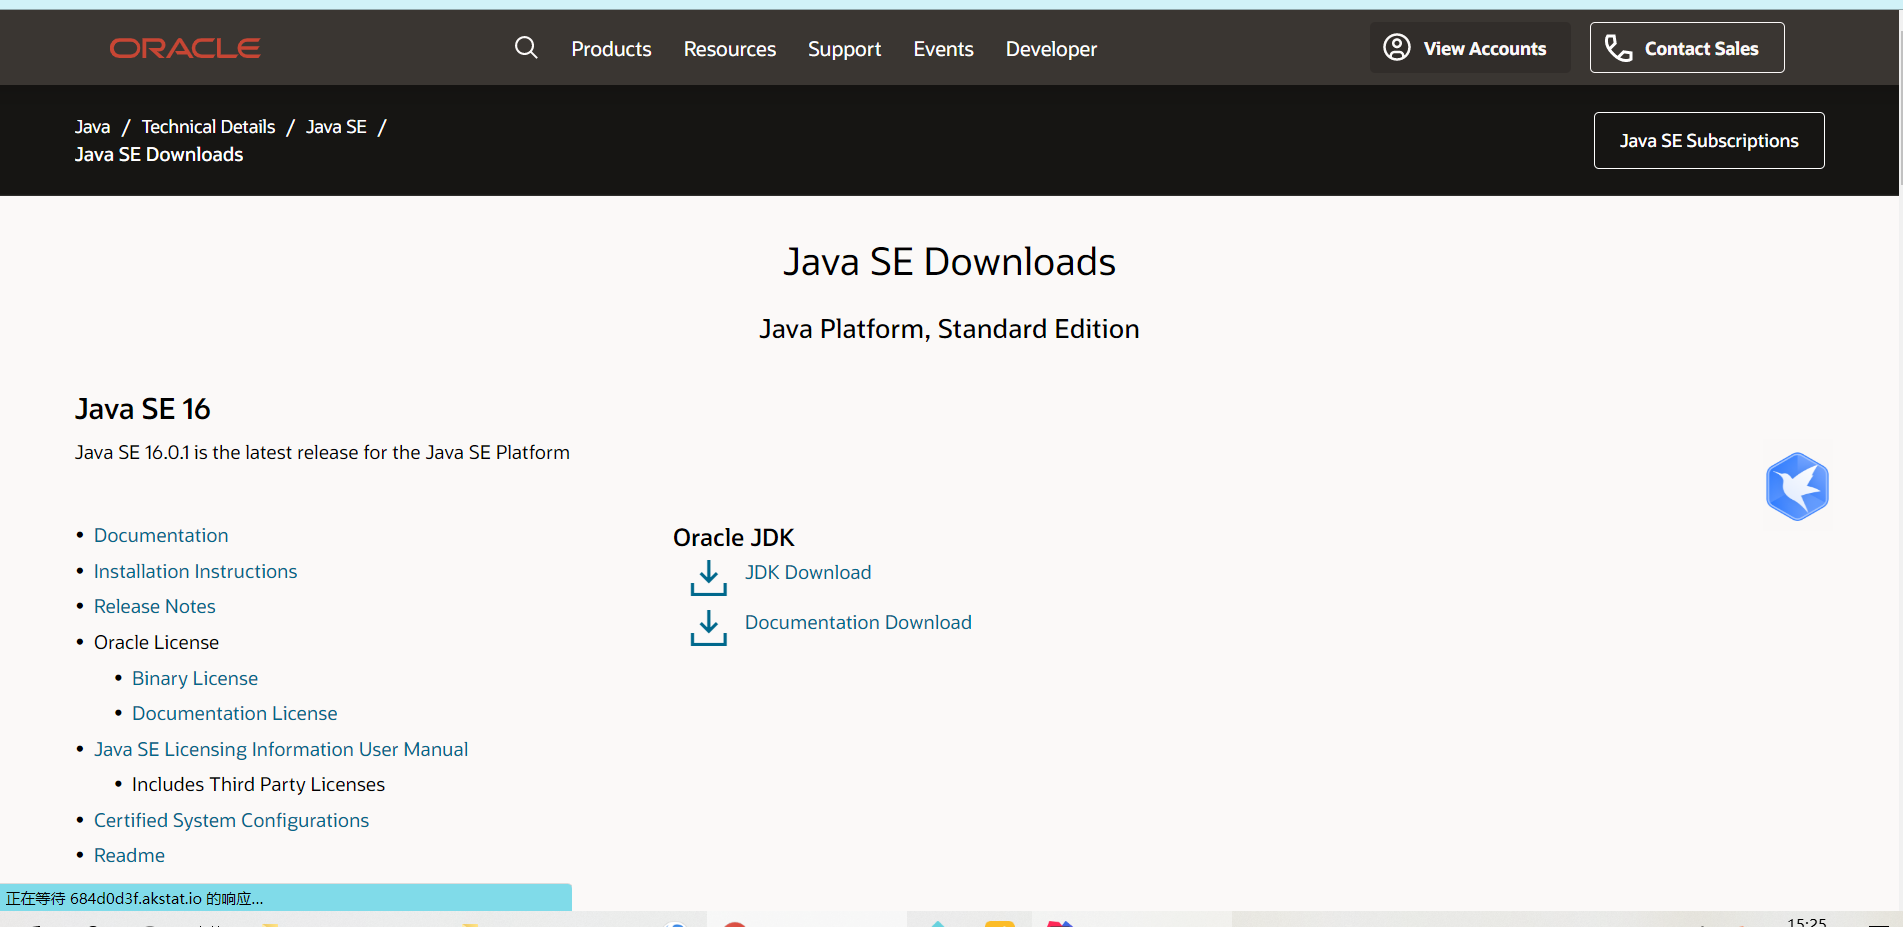Open Java SE Licensing Information User Manual

click(281, 749)
